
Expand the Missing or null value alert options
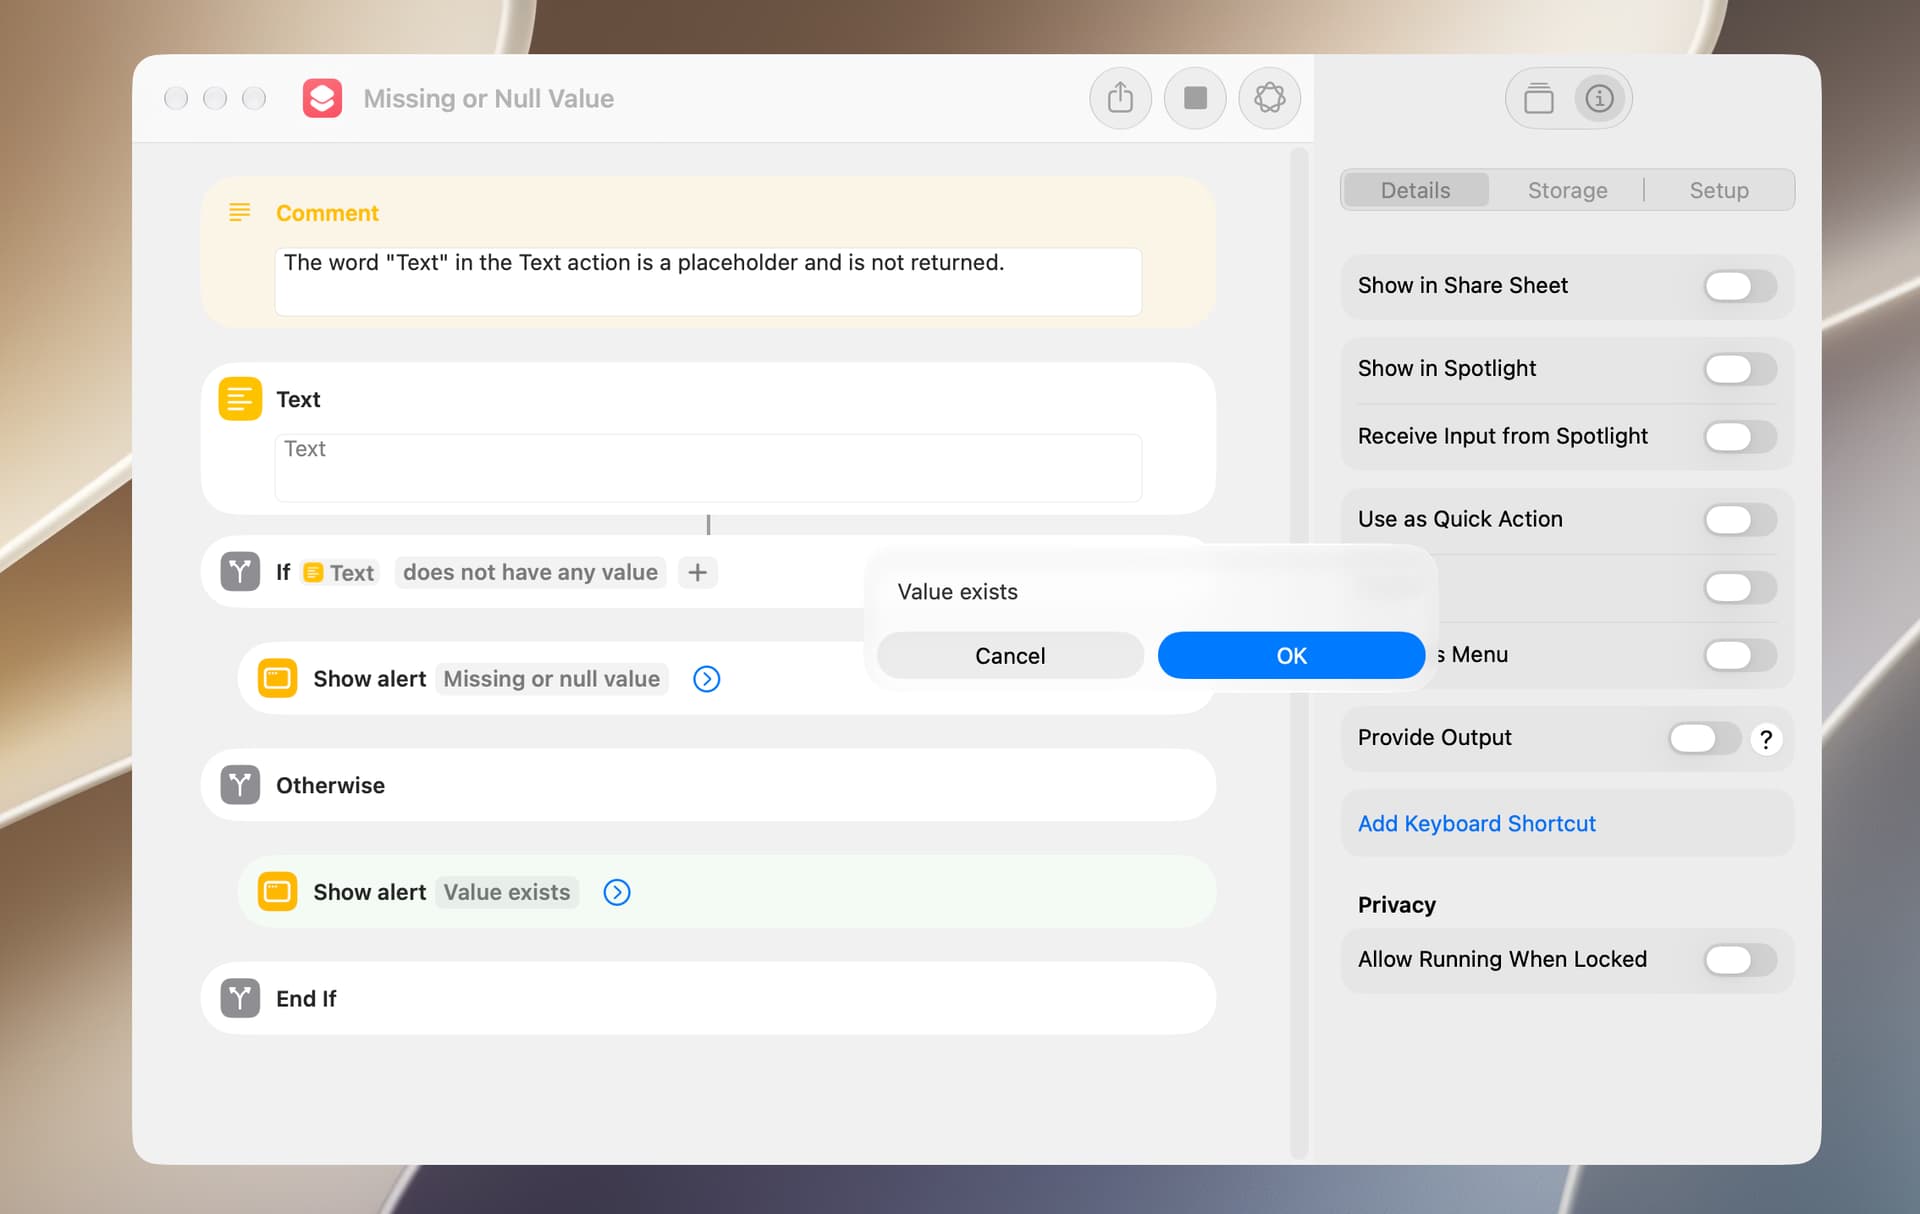(706, 679)
